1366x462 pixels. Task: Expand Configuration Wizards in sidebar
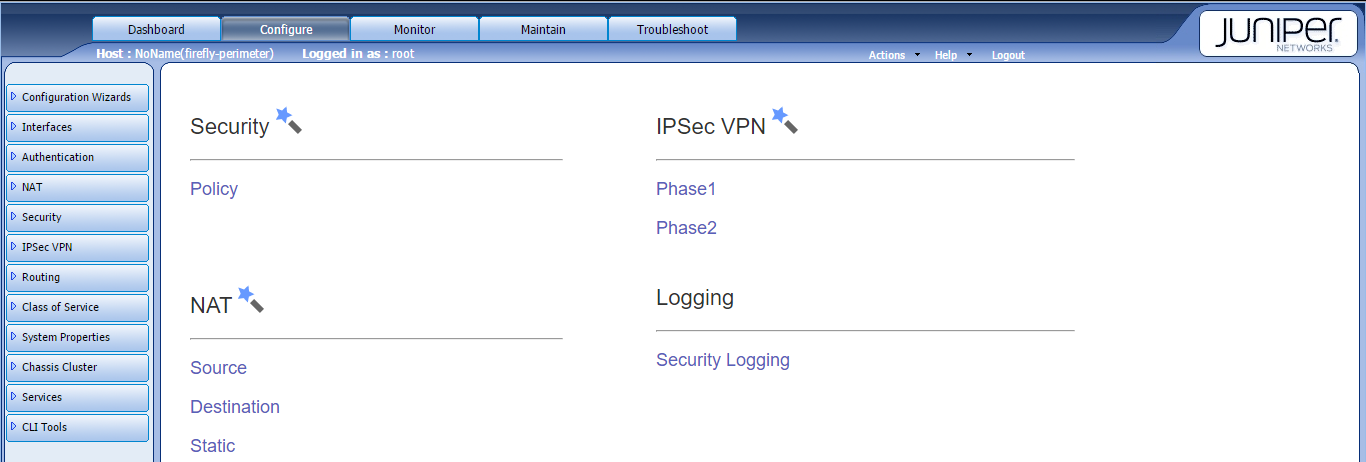[x=77, y=97]
